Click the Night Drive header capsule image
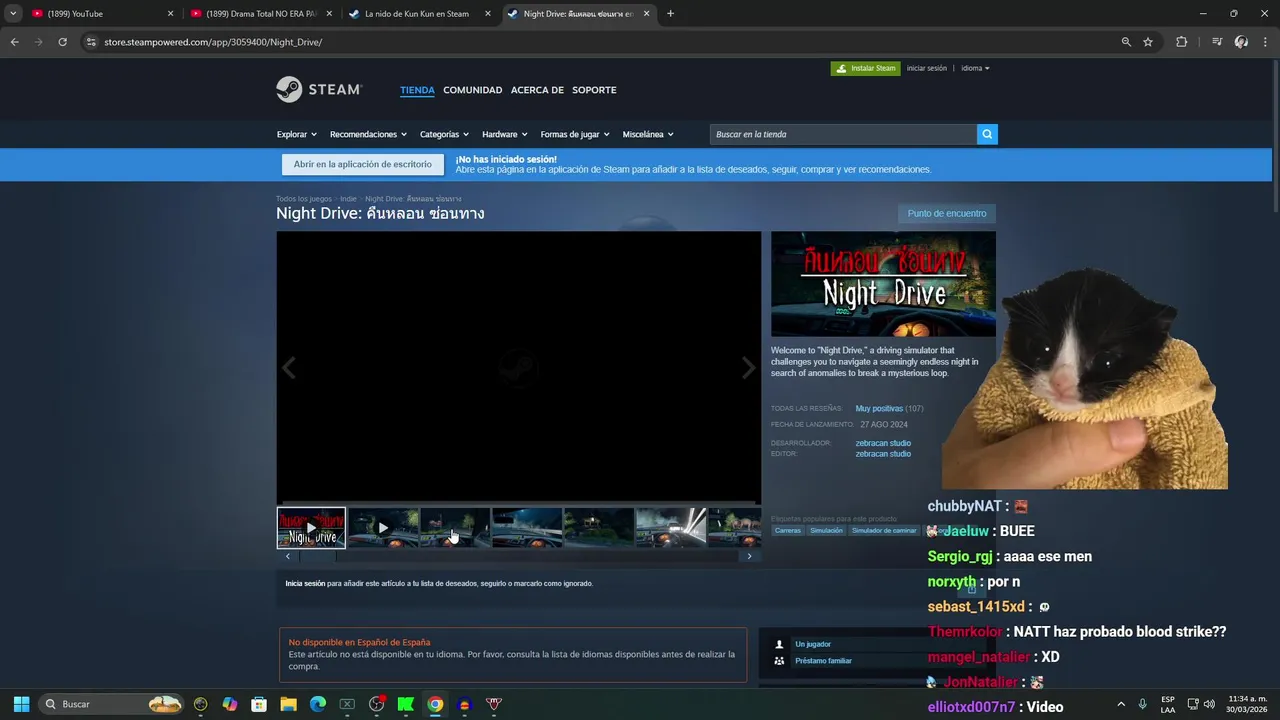The width and height of the screenshot is (1280, 720). tap(883, 284)
